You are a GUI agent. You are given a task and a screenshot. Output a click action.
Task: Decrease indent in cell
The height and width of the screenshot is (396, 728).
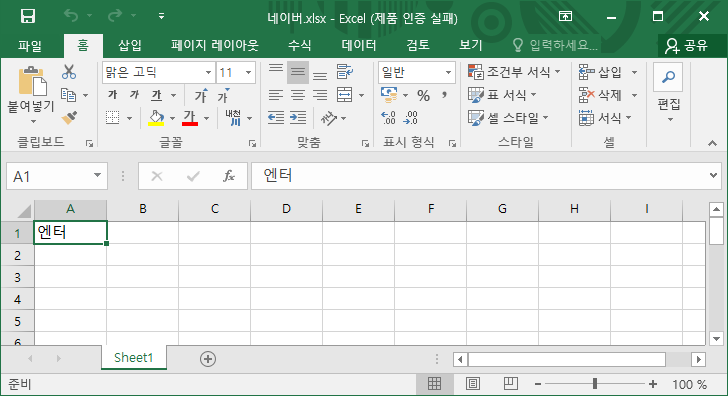pyautogui.click(x=276, y=118)
